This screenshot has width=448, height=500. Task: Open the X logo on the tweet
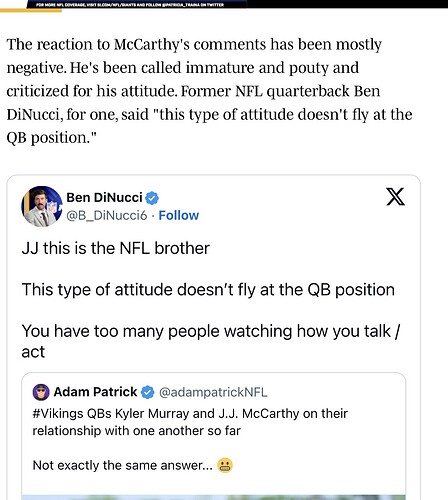(396, 196)
